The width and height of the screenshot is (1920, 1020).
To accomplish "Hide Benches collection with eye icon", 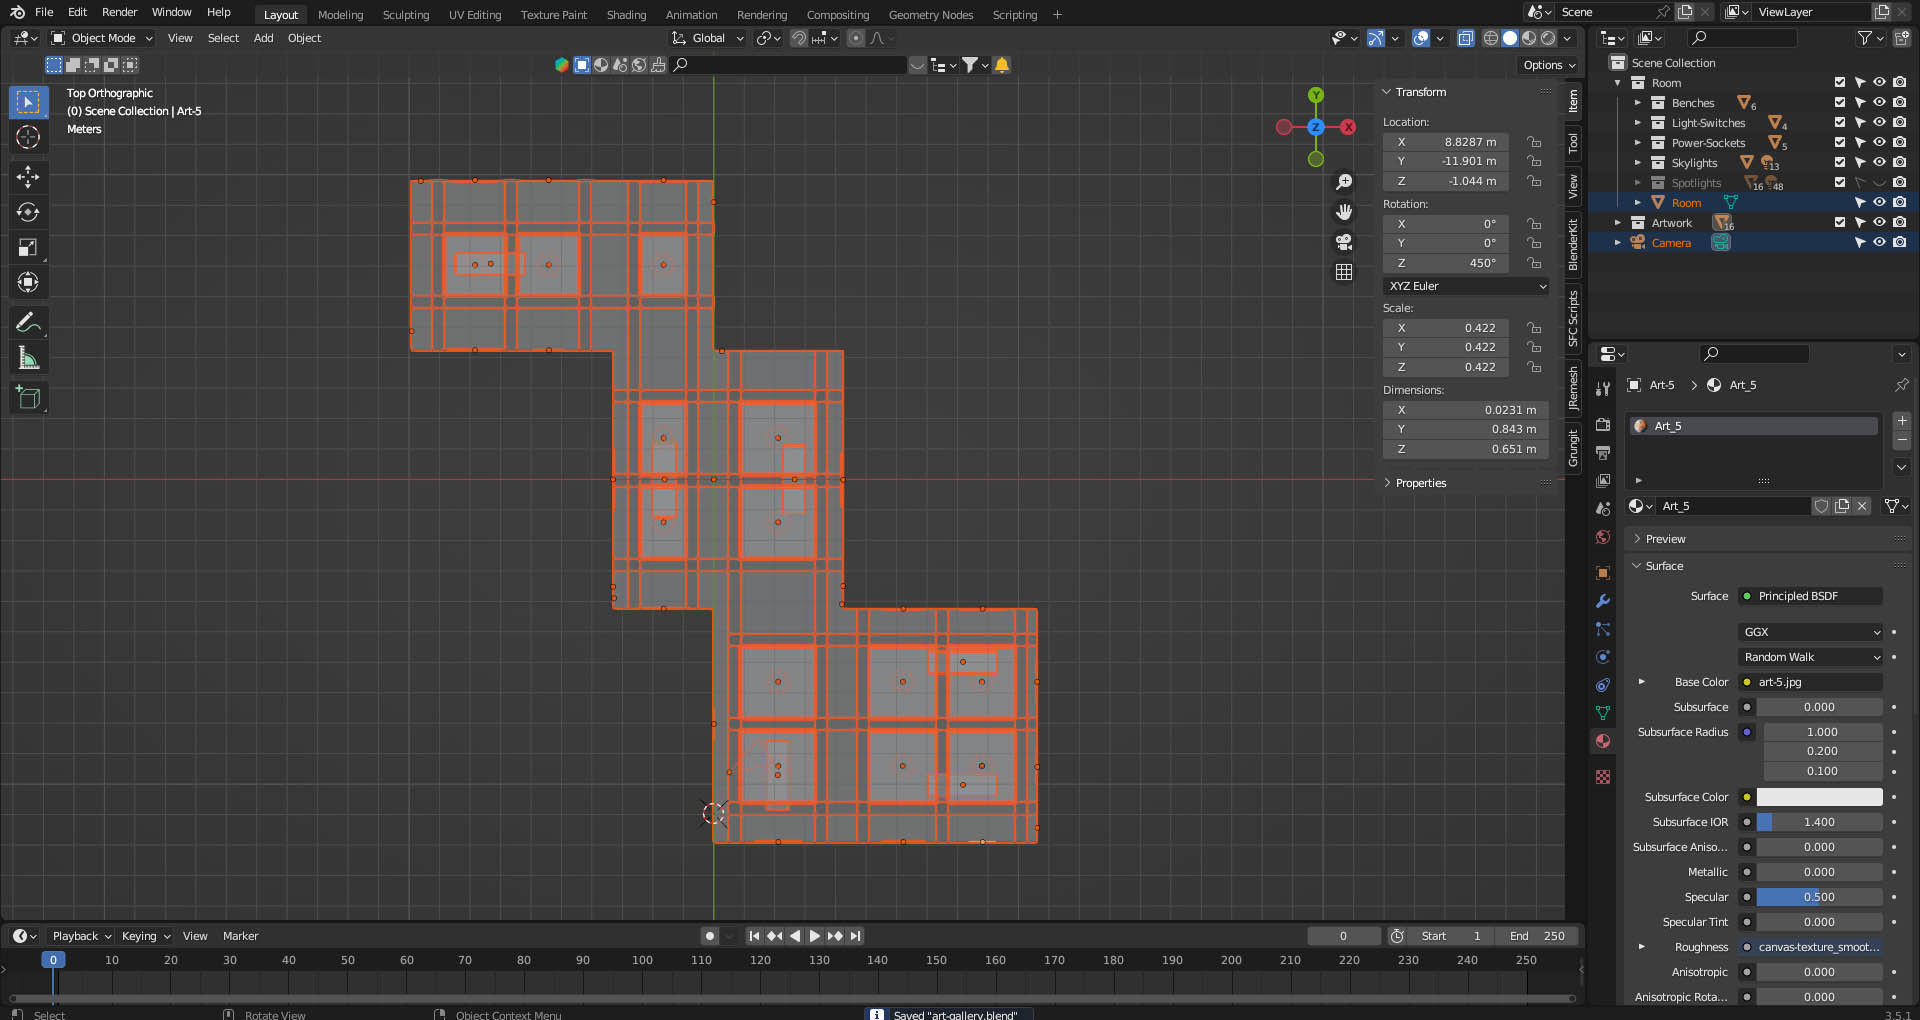I will coord(1879,103).
